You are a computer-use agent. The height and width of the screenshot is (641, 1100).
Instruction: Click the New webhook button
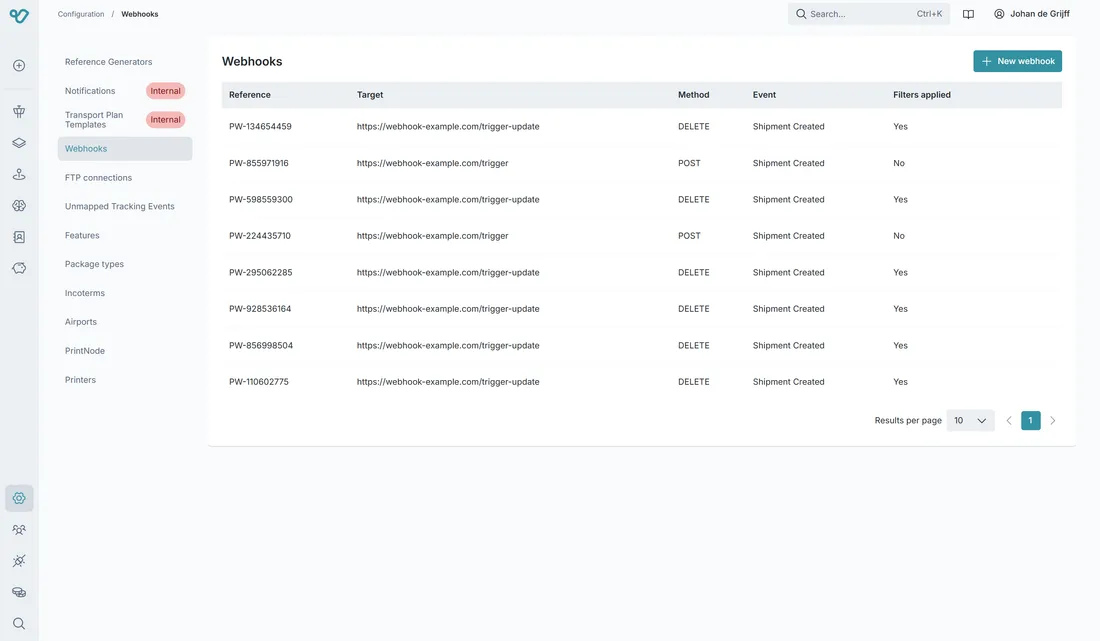point(1017,61)
